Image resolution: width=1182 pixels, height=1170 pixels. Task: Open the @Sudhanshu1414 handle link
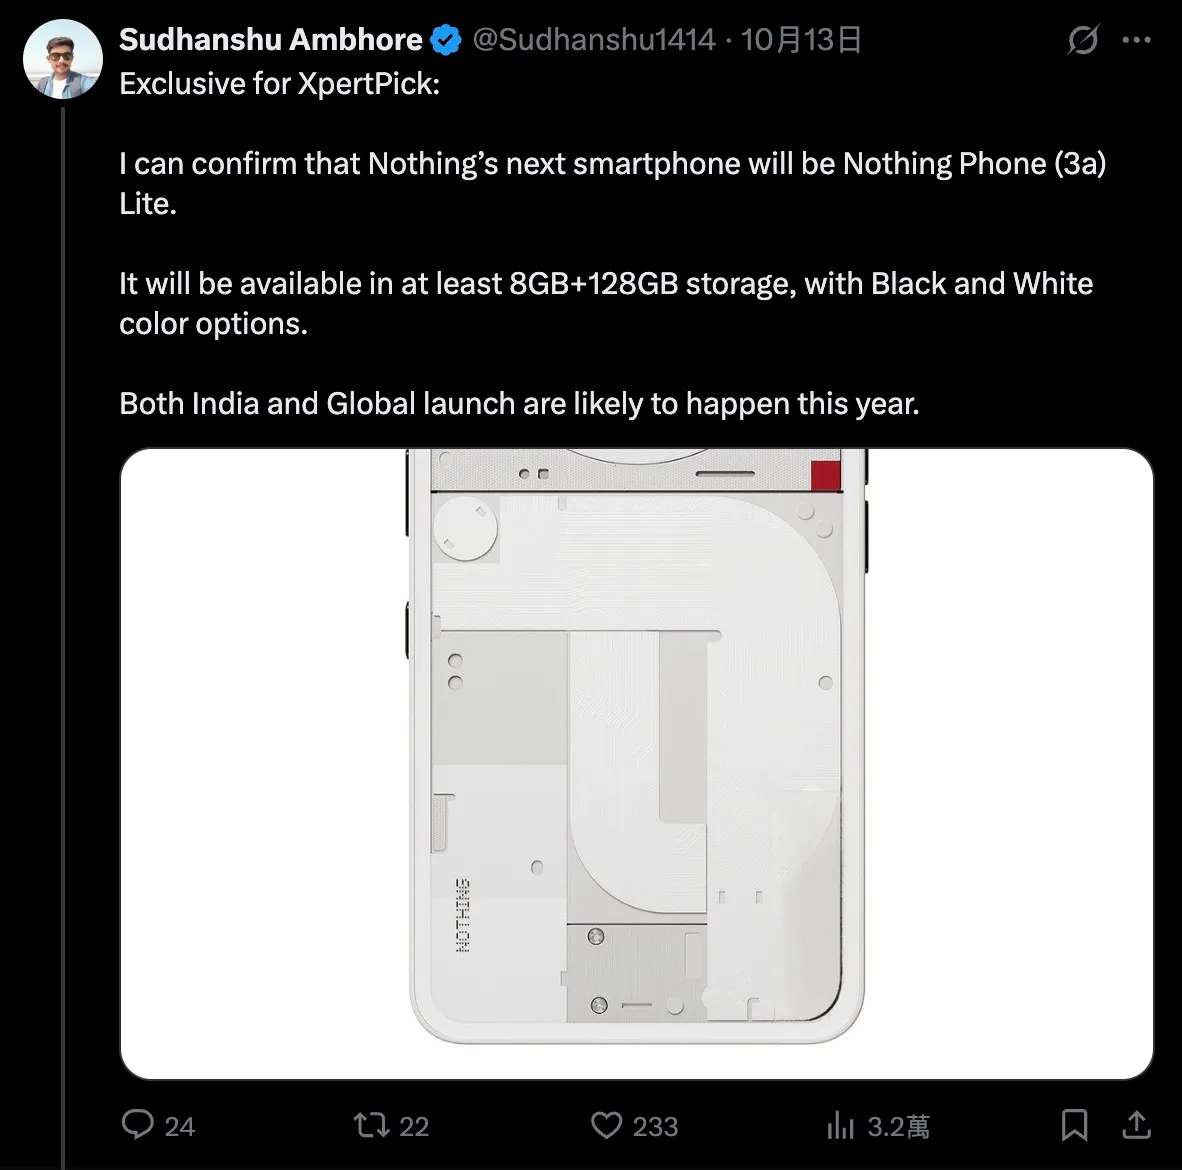coord(594,40)
